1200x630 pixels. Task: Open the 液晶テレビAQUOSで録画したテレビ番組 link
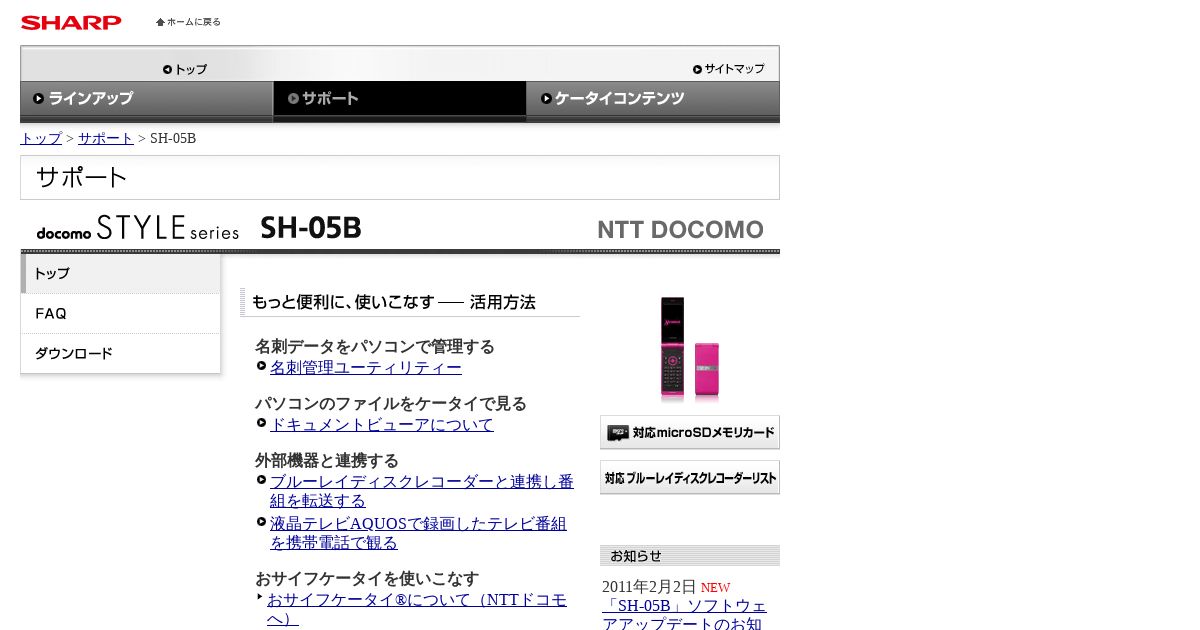coord(418,533)
